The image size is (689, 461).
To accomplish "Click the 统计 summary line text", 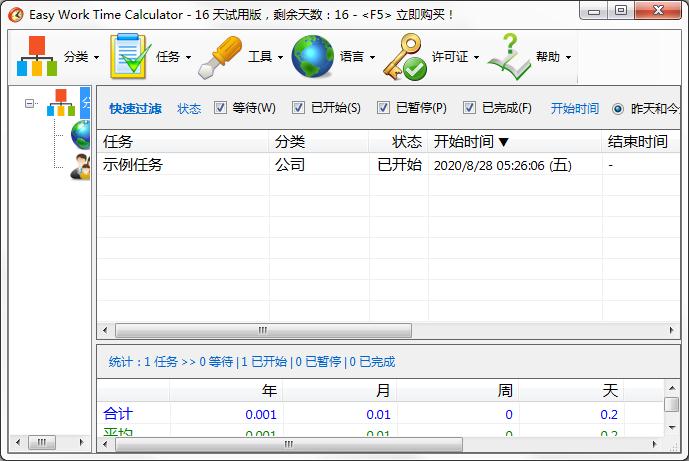I will point(252,362).
